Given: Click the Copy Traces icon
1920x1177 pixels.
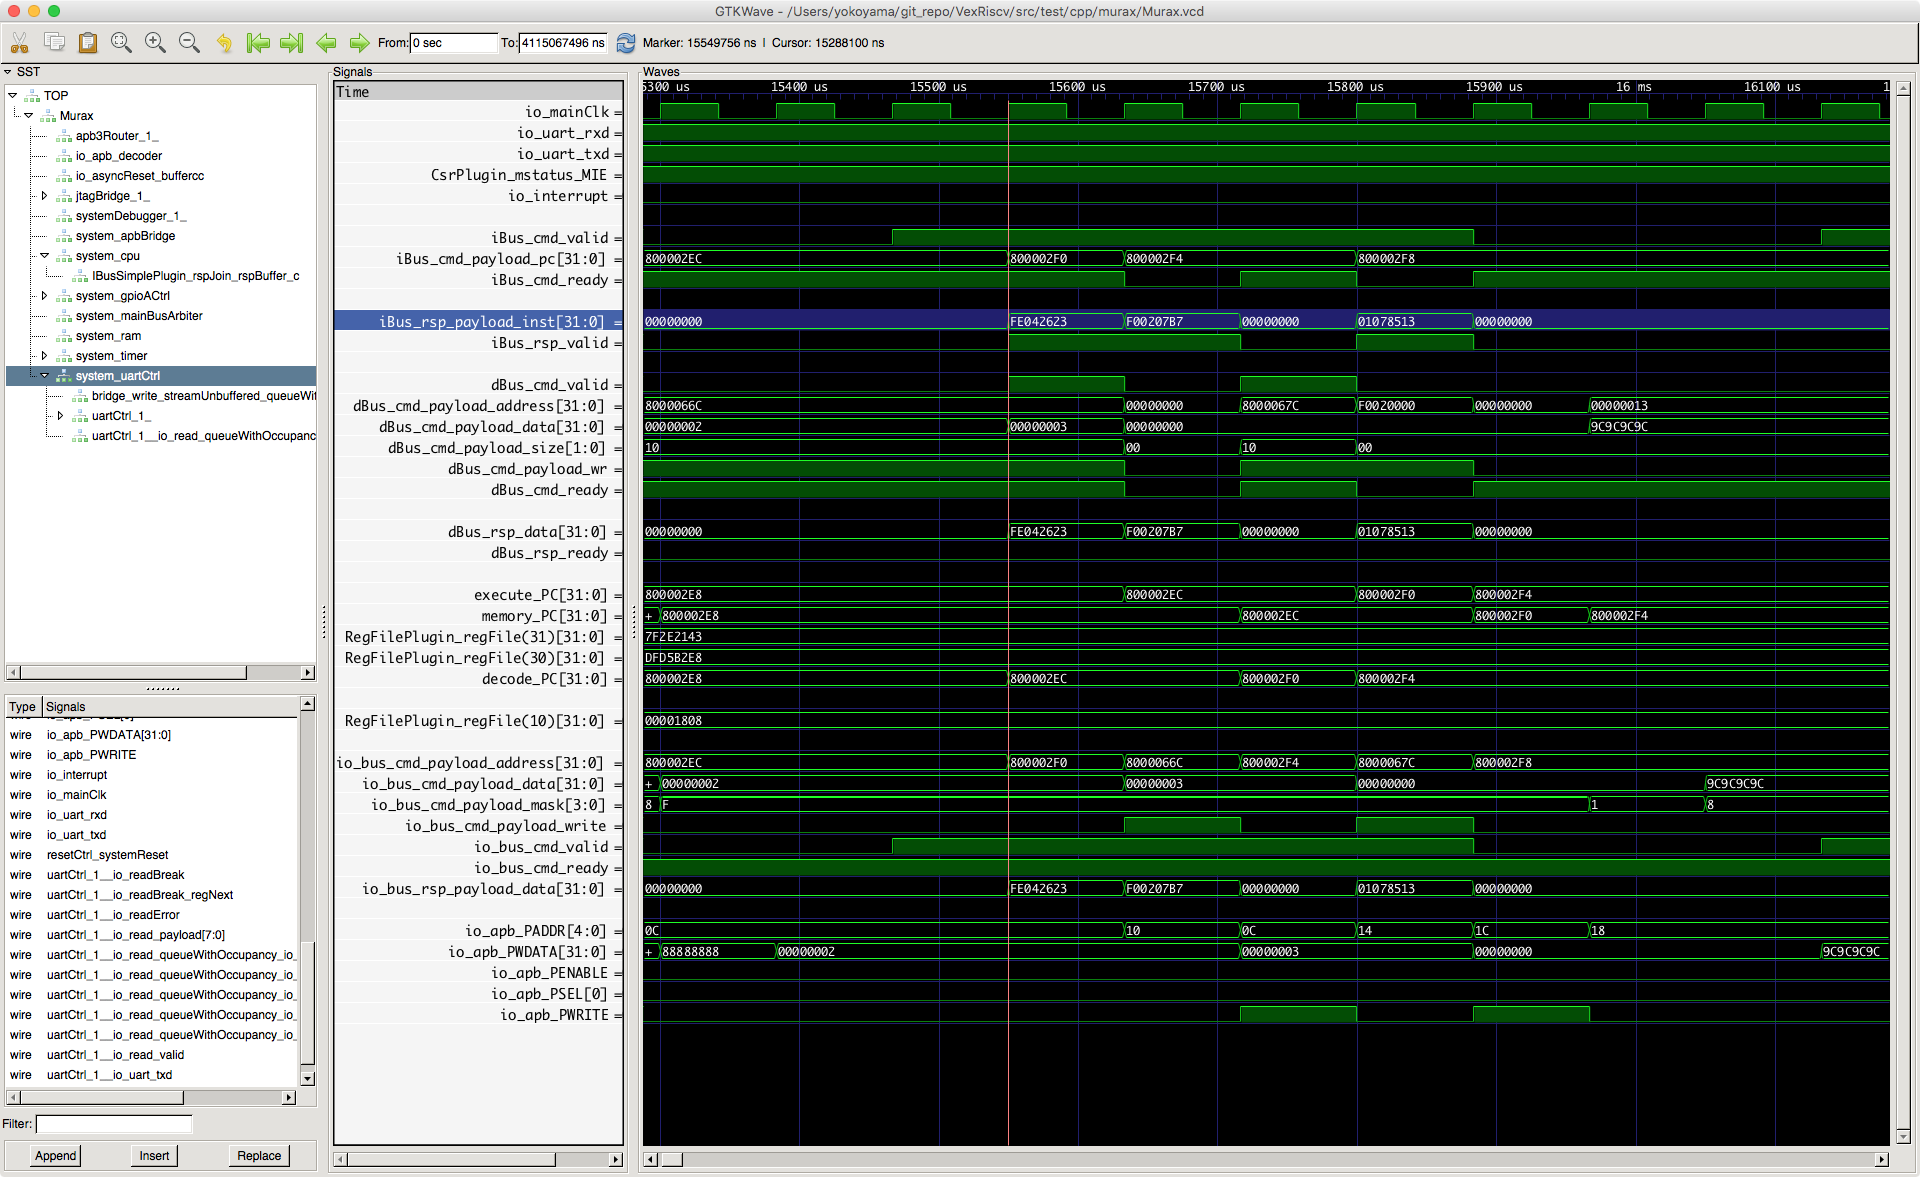Looking at the screenshot, I should click(x=55, y=43).
